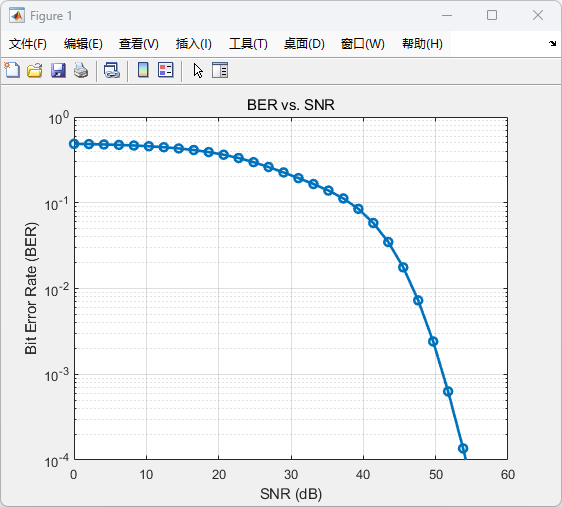The width and height of the screenshot is (562, 507).
Task: Open the 窗口(W) menu
Action: click(x=362, y=44)
